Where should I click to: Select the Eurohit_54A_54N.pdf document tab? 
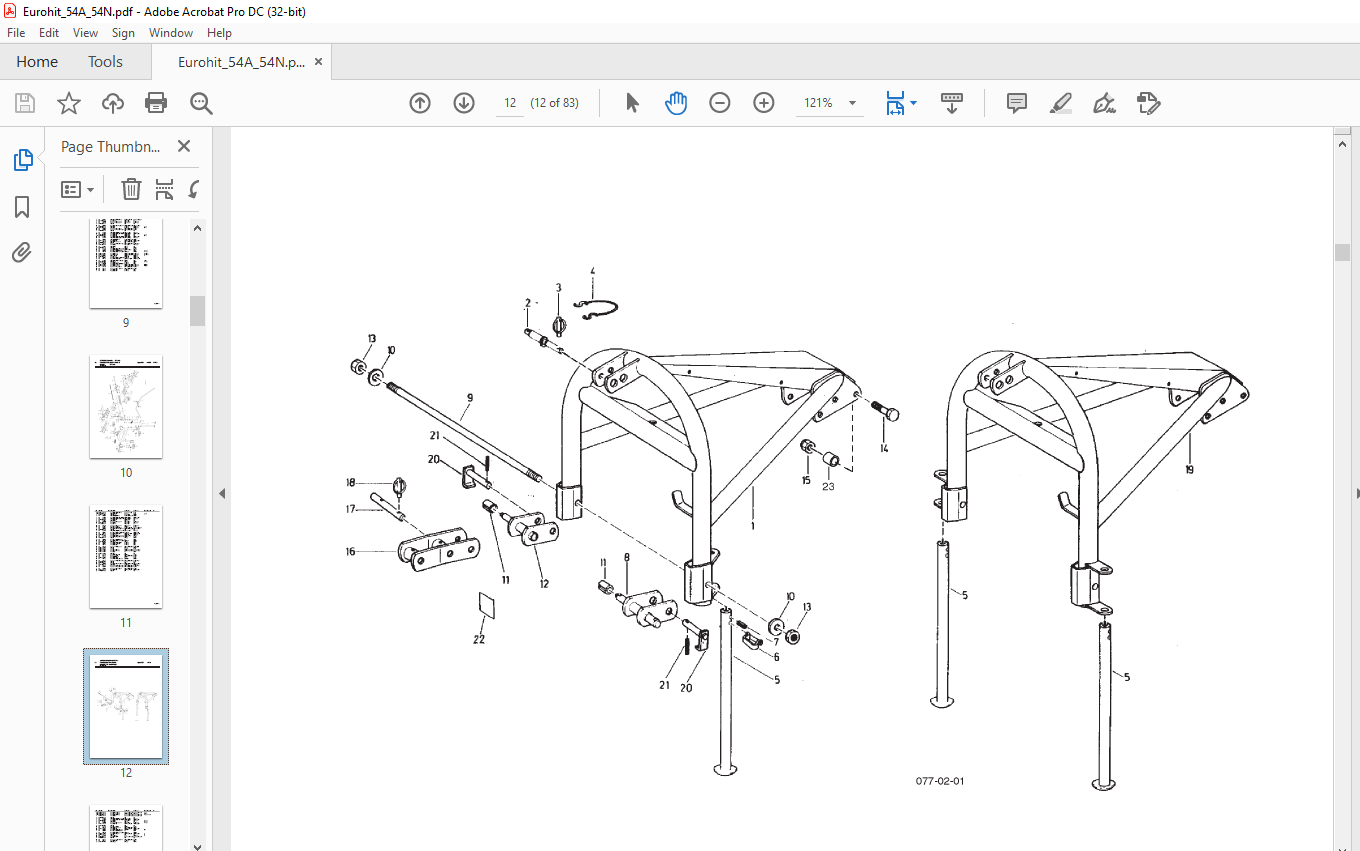241,62
